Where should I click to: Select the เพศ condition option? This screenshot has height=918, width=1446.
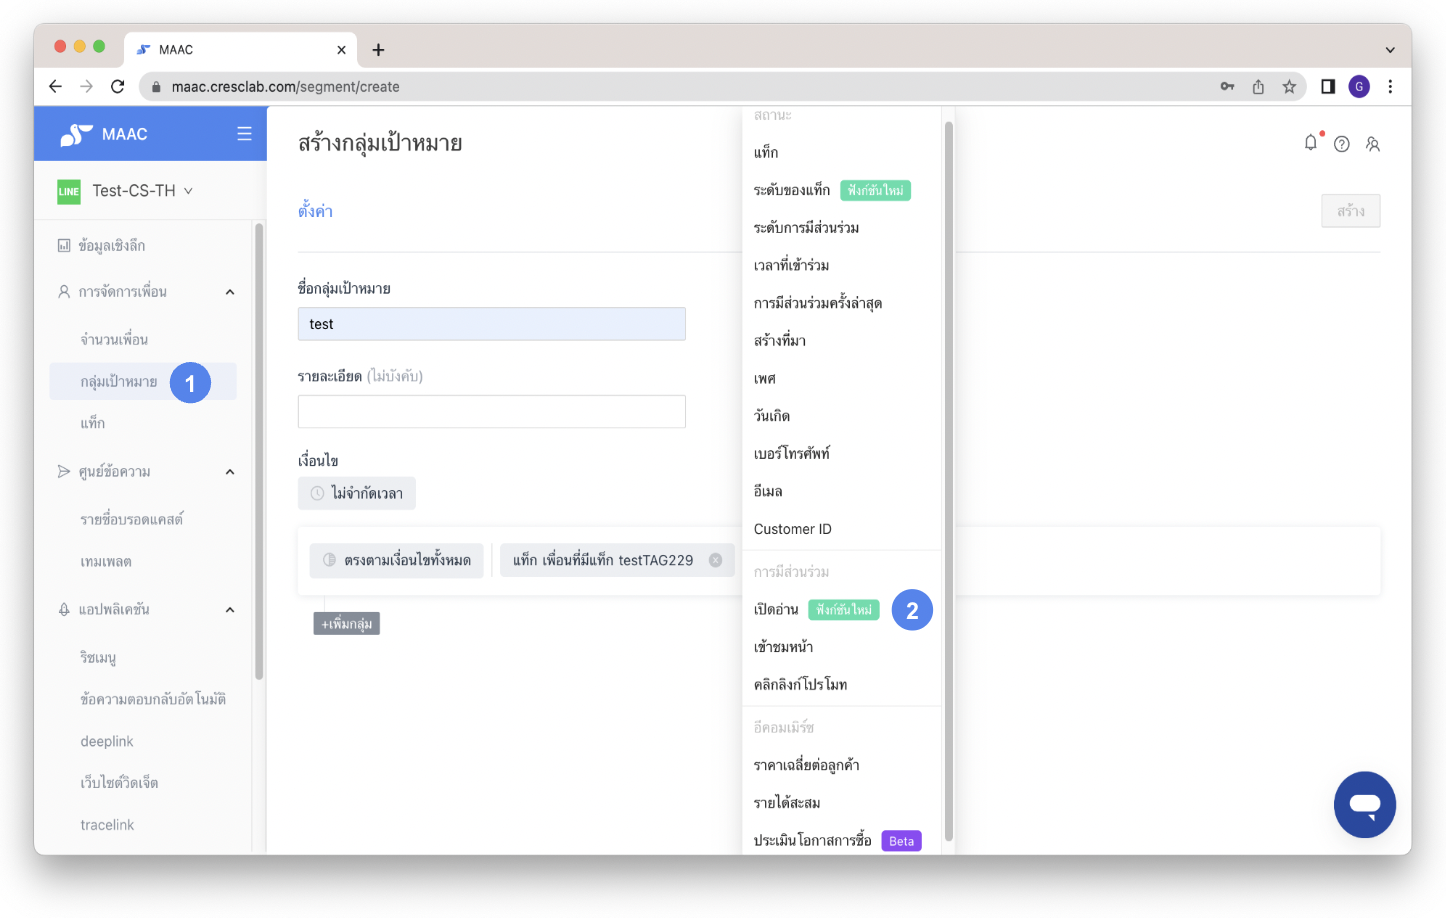[x=765, y=378]
